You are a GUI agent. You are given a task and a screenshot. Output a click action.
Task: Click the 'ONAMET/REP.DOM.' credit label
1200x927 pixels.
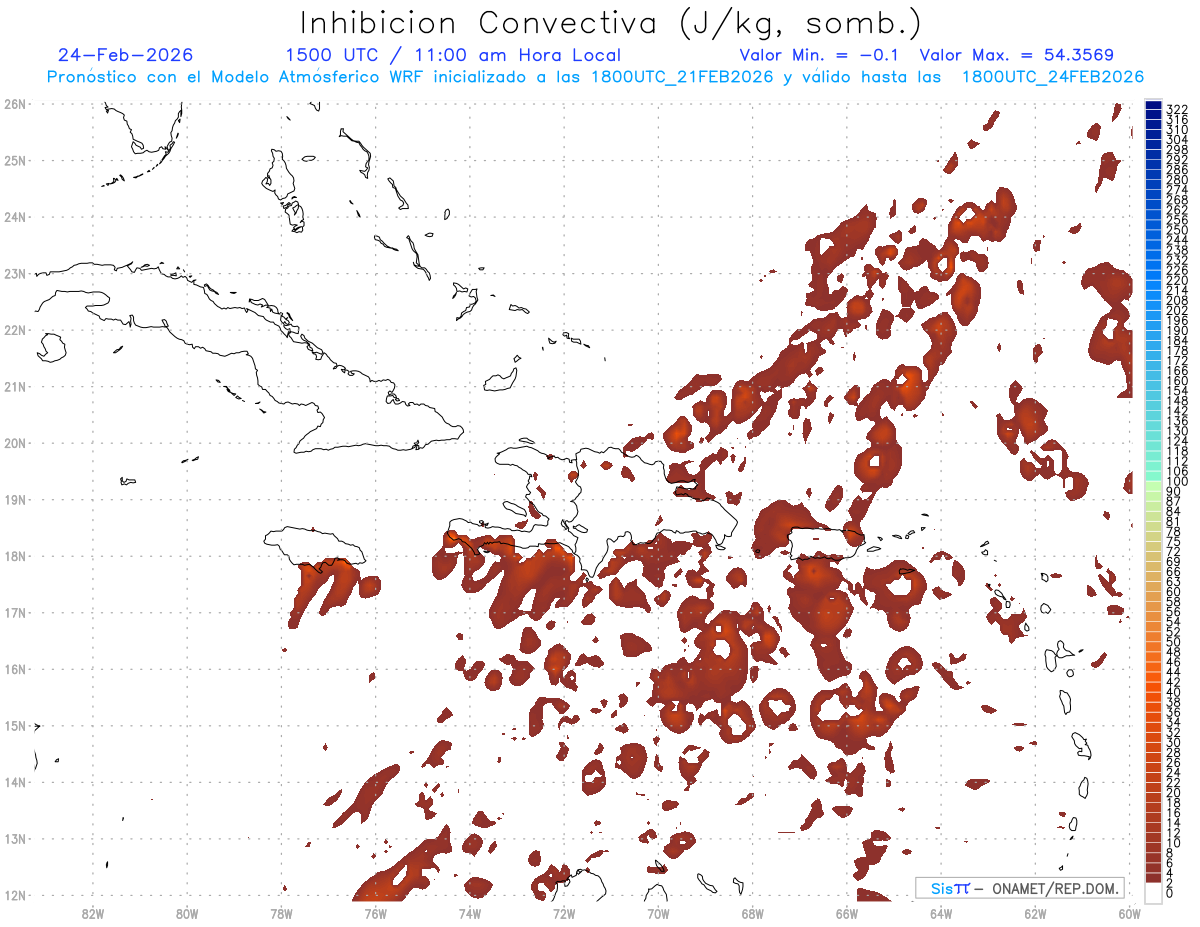tap(1057, 888)
